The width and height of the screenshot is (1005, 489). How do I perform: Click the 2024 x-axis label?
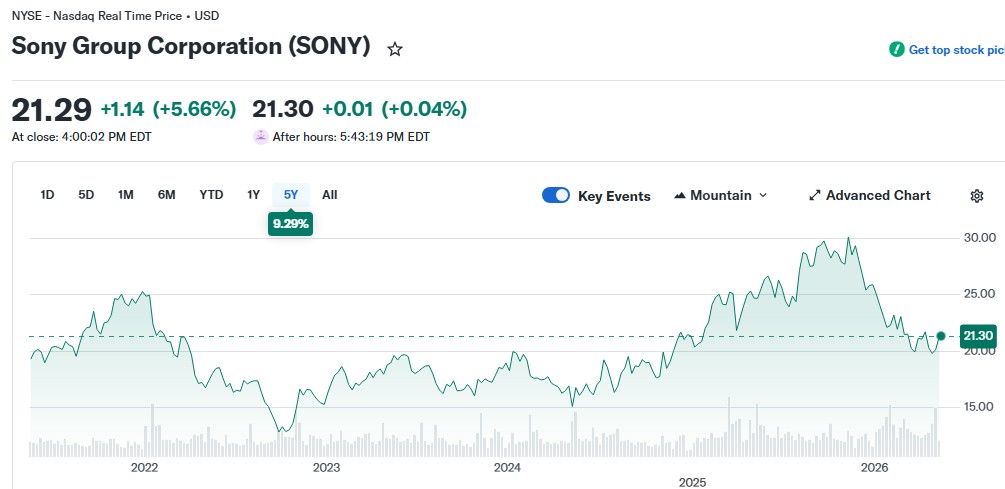(508, 468)
